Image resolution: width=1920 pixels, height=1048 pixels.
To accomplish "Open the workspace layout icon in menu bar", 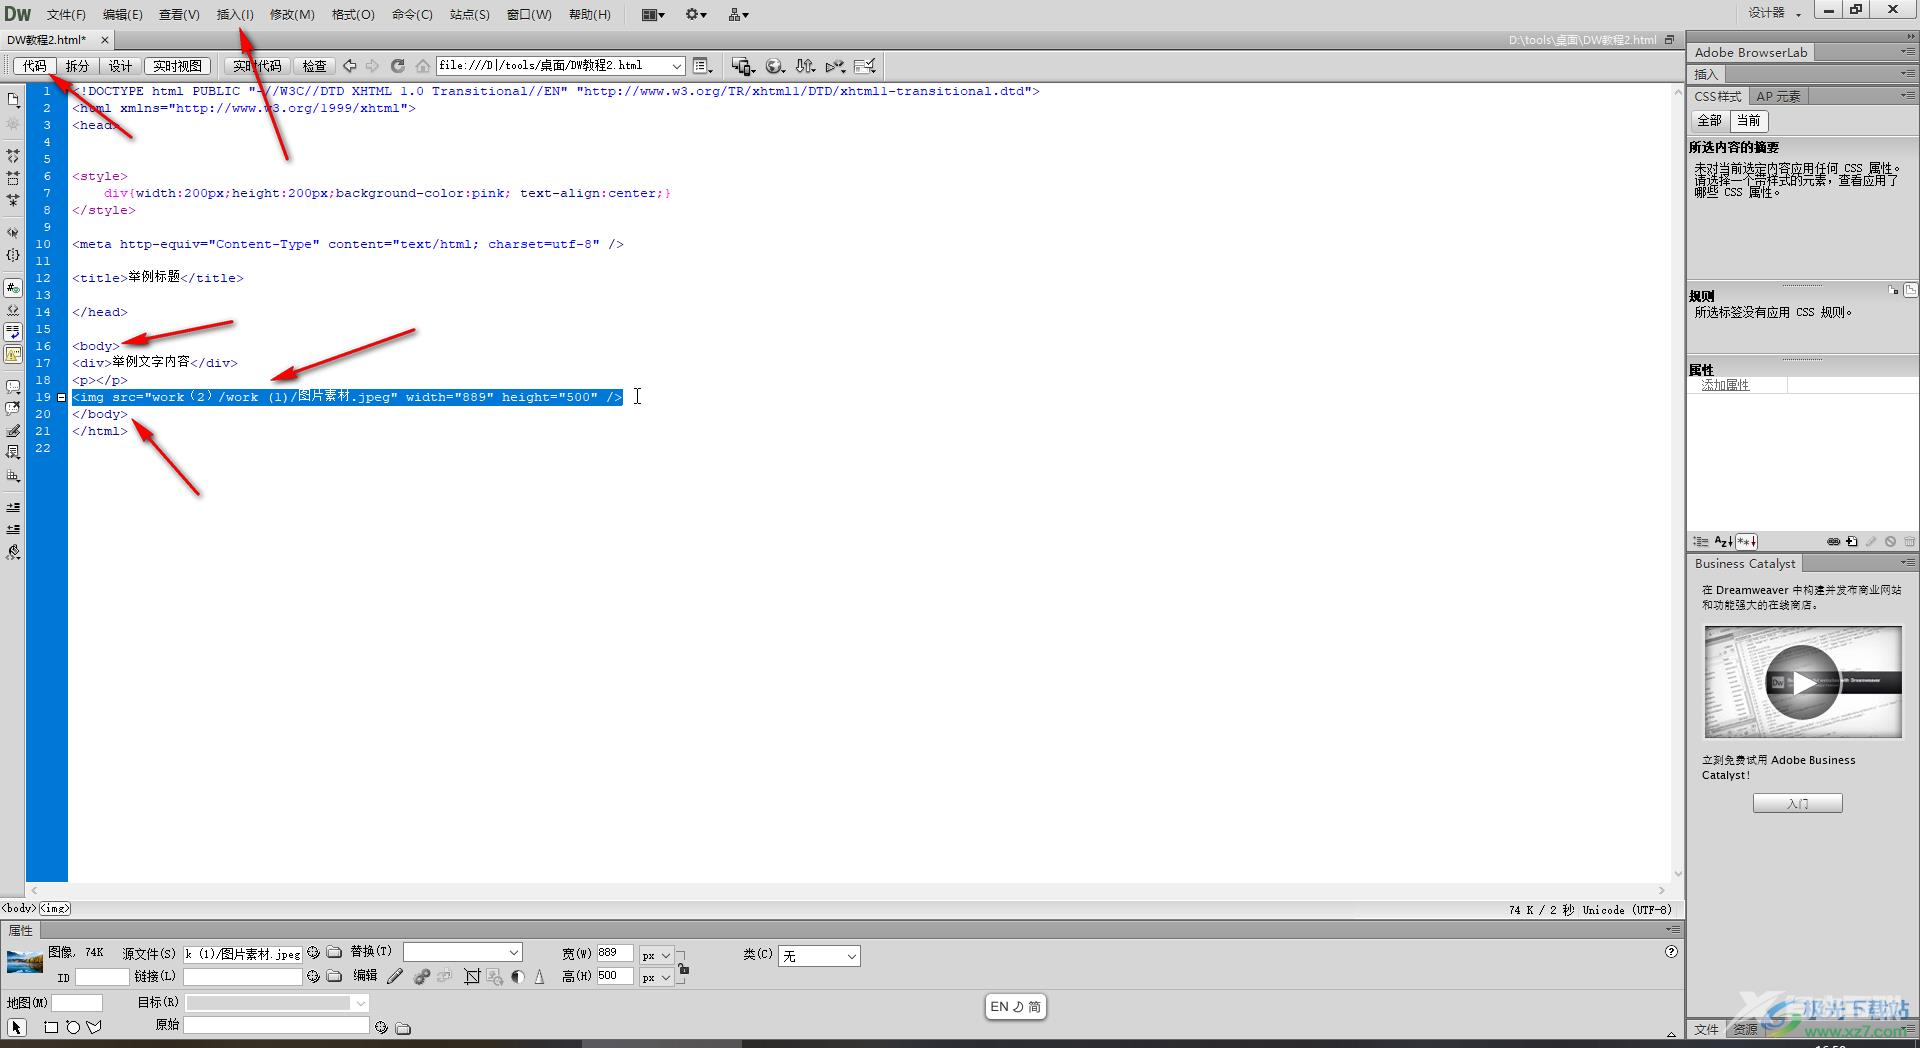I will [653, 15].
